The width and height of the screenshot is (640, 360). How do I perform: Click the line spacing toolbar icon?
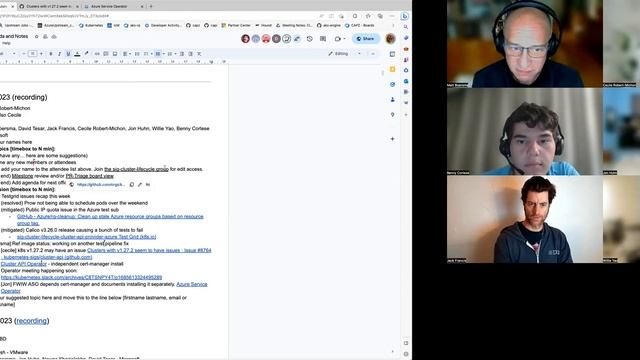pyautogui.click(x=137, y=54)
